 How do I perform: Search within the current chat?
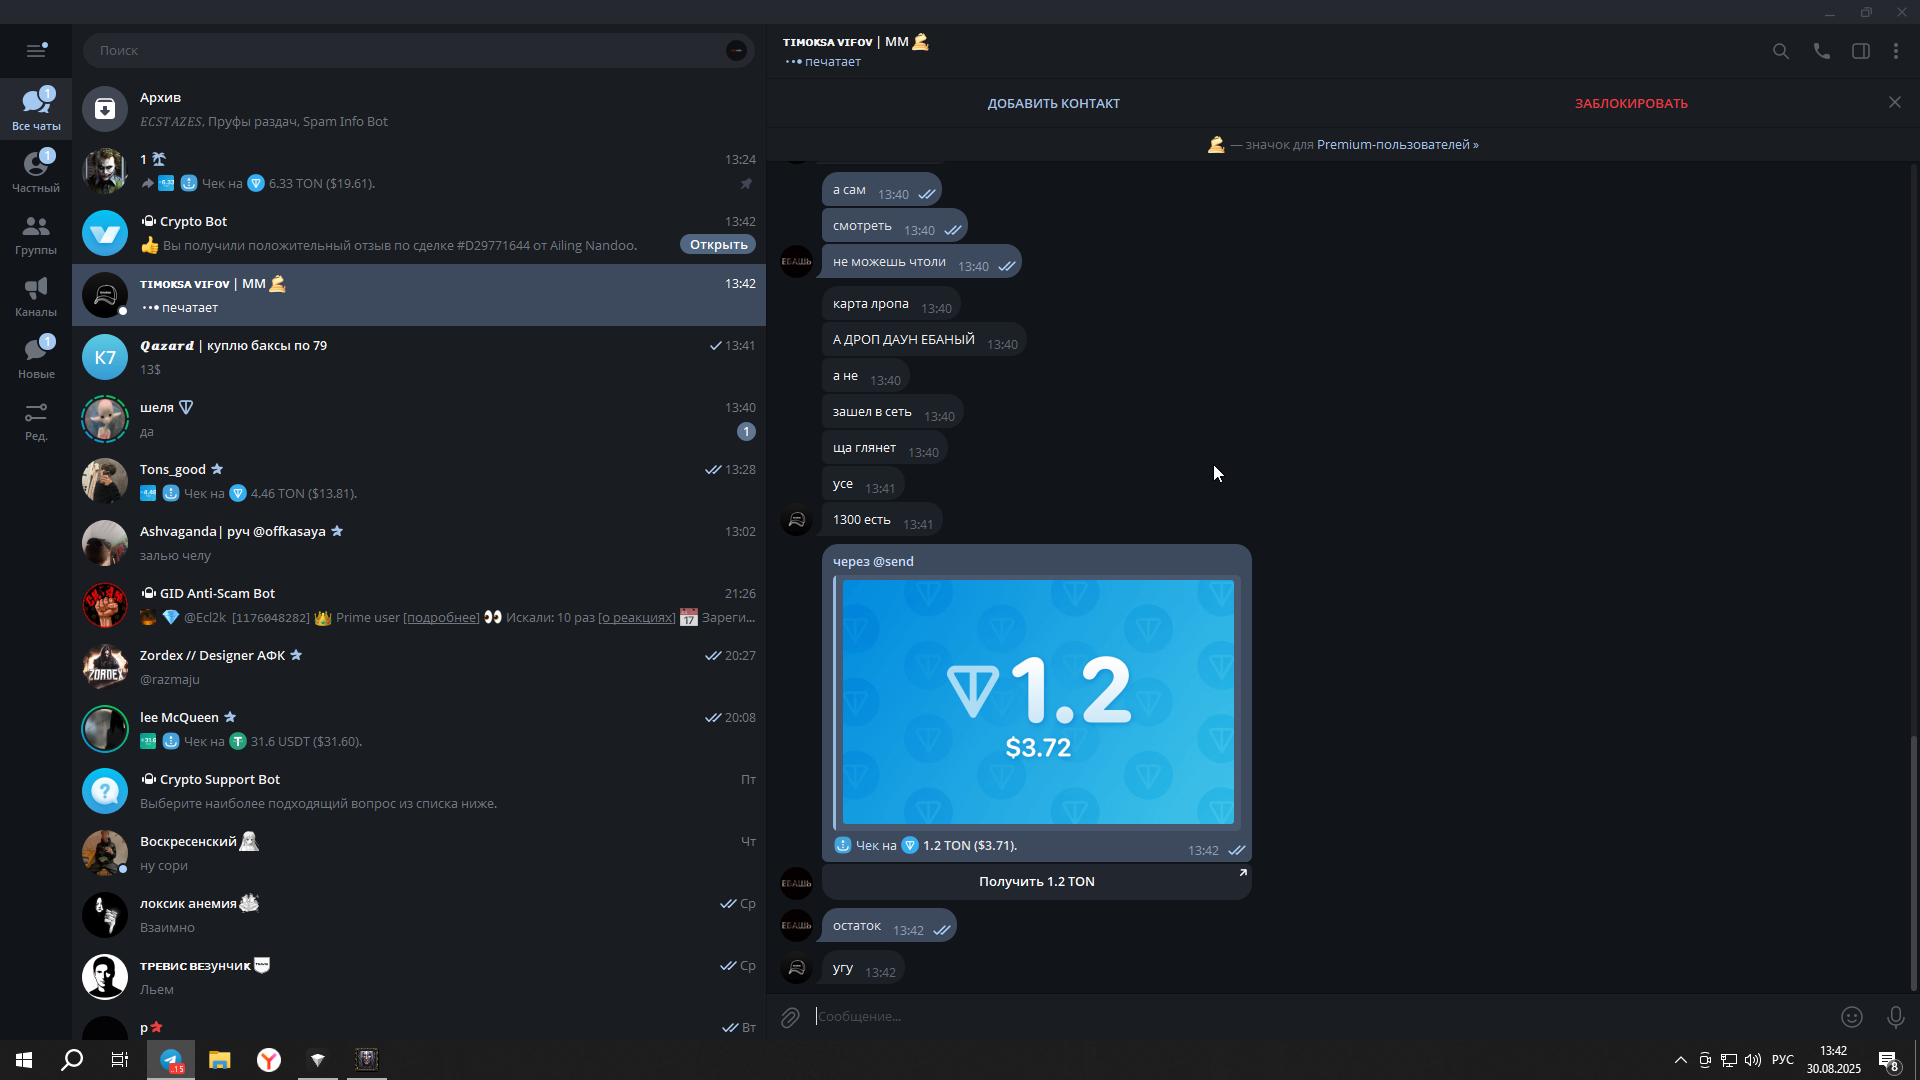click(1781, 51)
